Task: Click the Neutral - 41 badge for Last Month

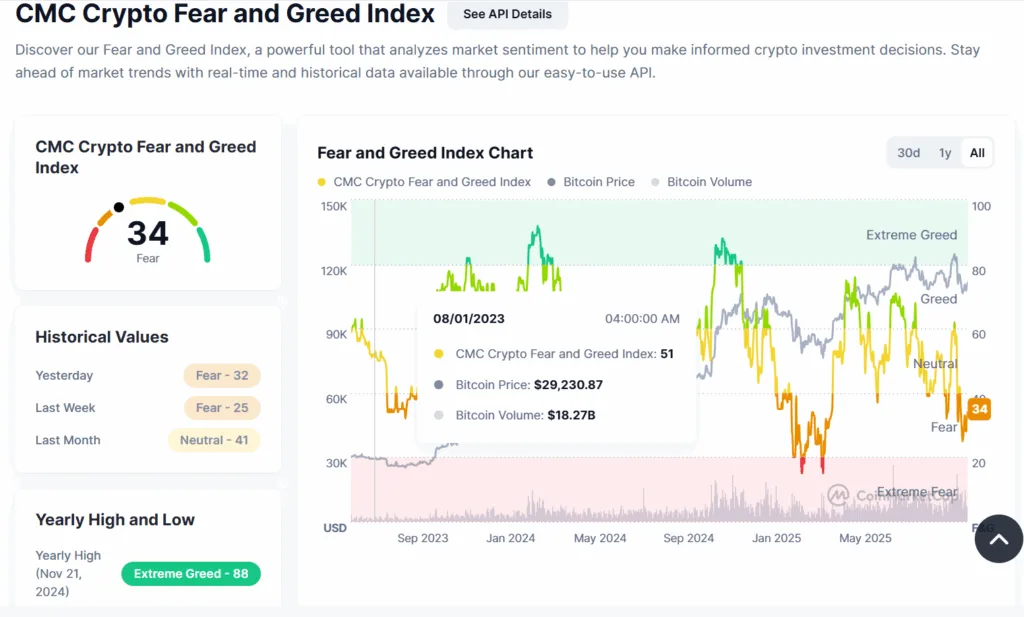Action: (214, 440)
